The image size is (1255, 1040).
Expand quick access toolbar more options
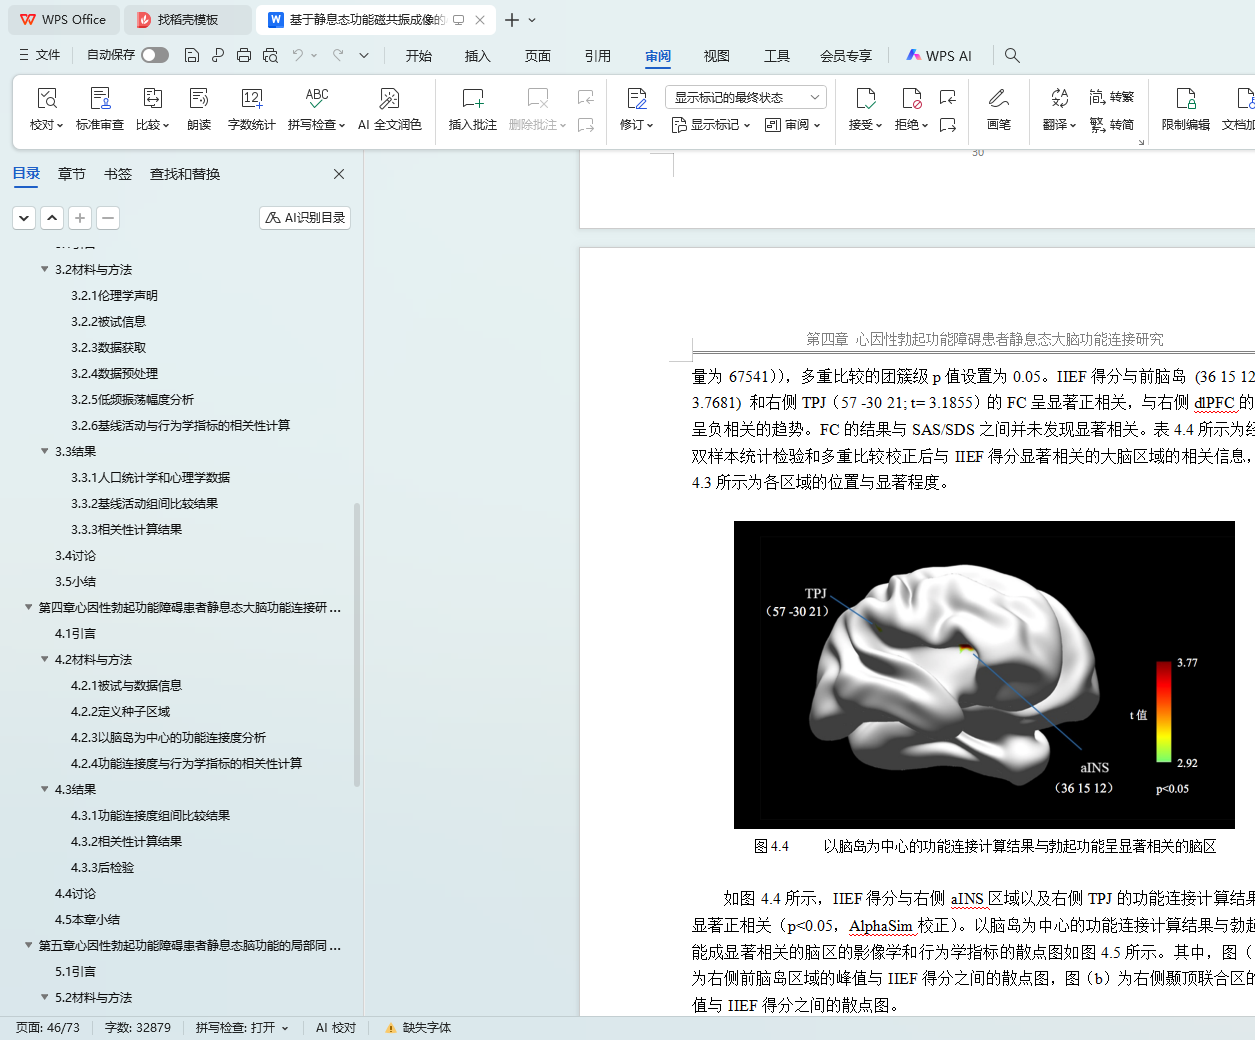coord(364,55)
